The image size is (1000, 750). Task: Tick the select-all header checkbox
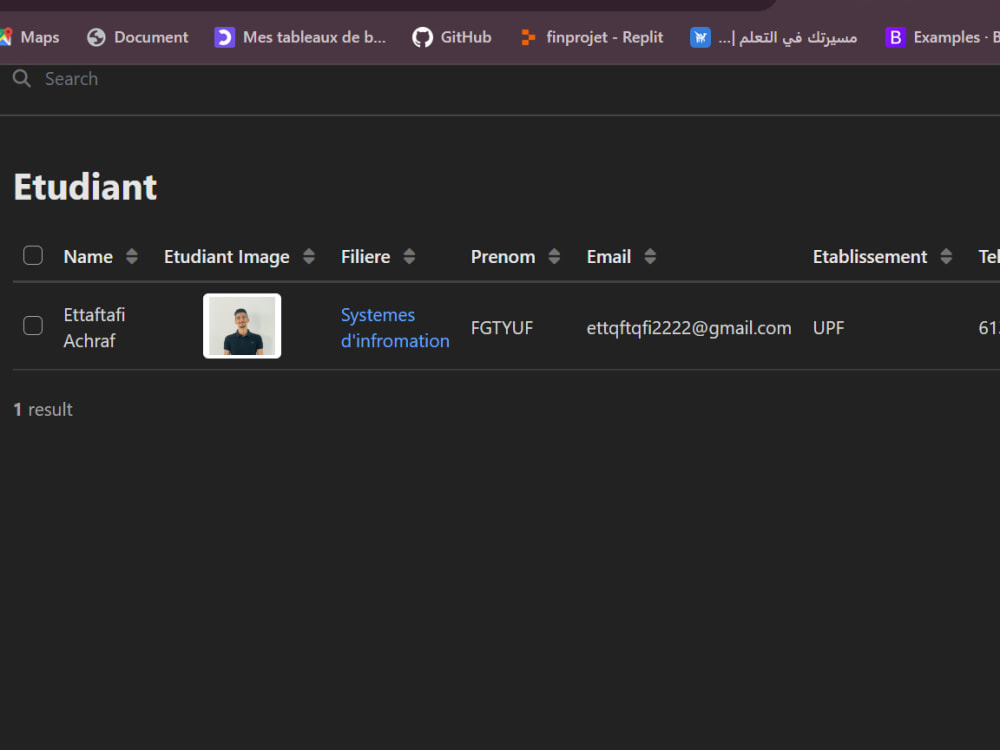(x=33, y=255)
